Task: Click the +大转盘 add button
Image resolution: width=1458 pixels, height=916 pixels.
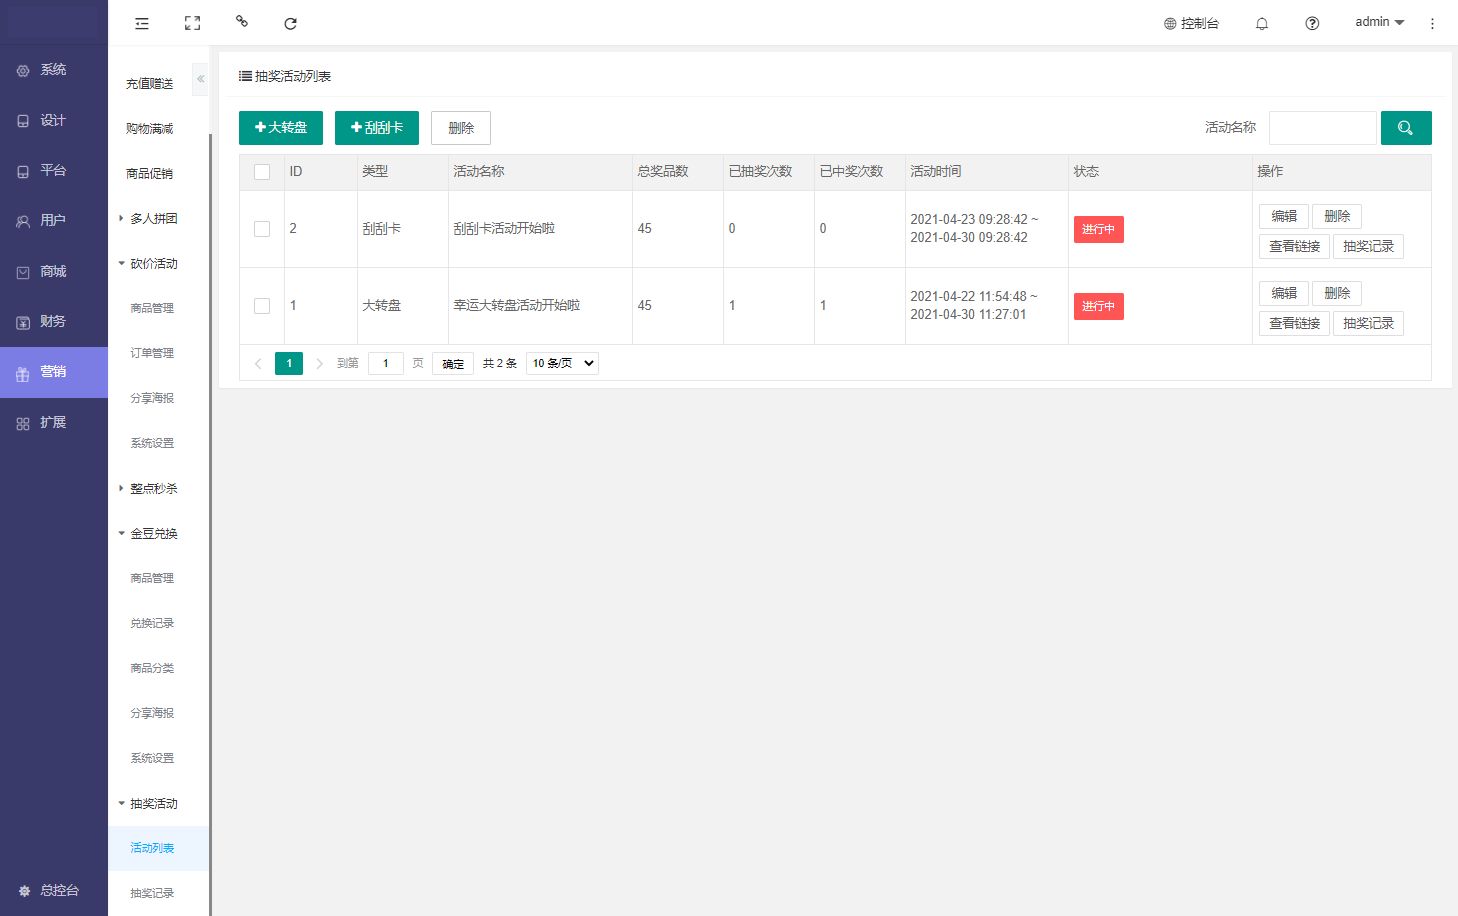Action: click(x=280, y=128)
